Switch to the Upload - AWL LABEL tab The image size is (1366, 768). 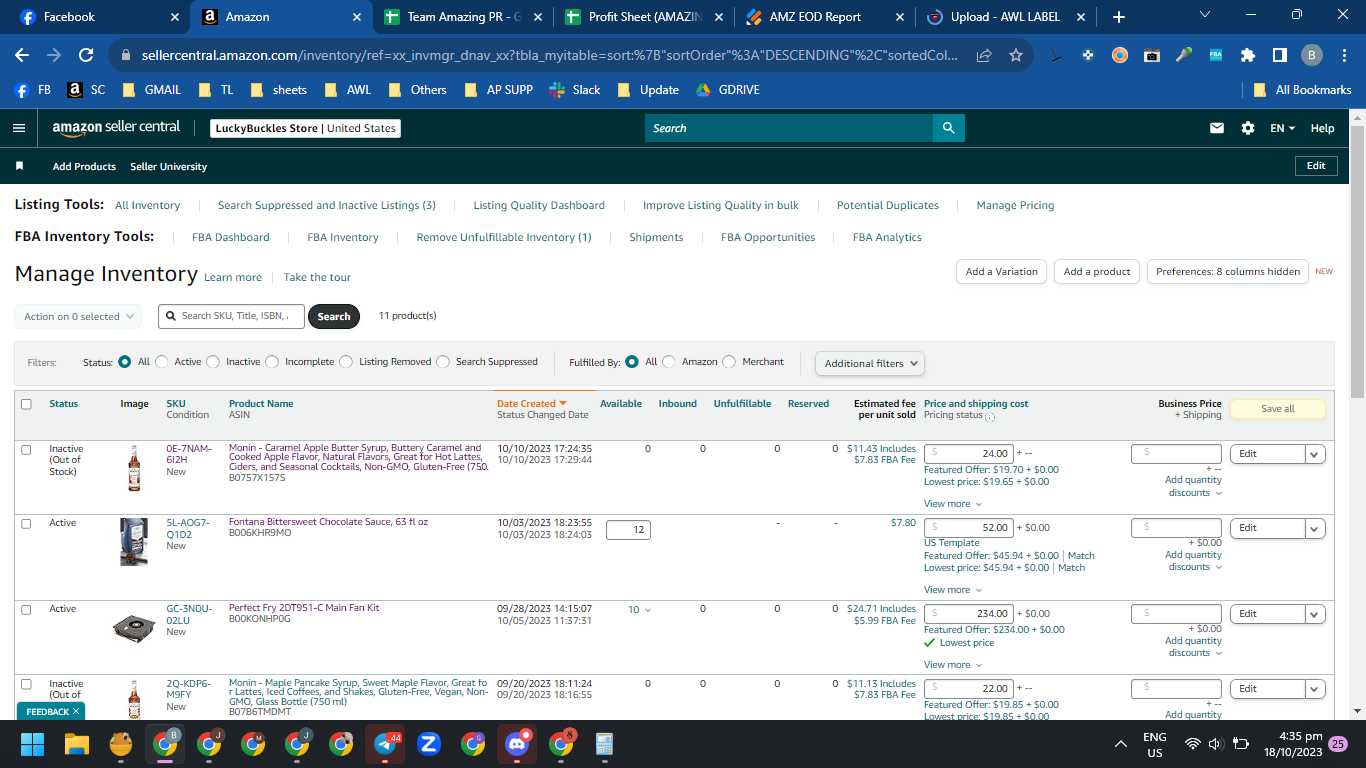(x=1007, y=17)
